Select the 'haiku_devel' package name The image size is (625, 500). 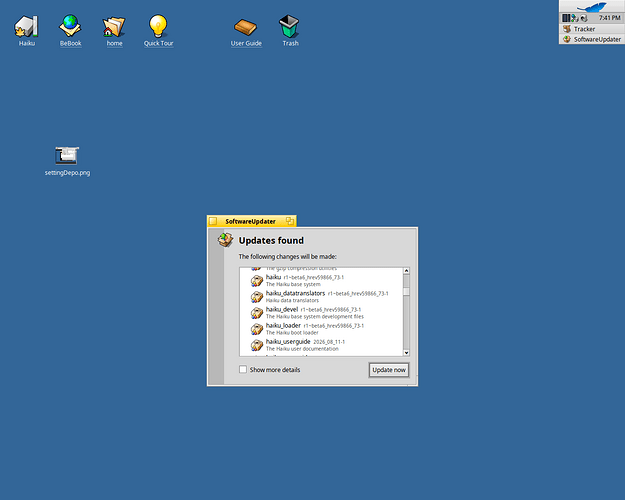pyautogui.click(x=282, y=309)
